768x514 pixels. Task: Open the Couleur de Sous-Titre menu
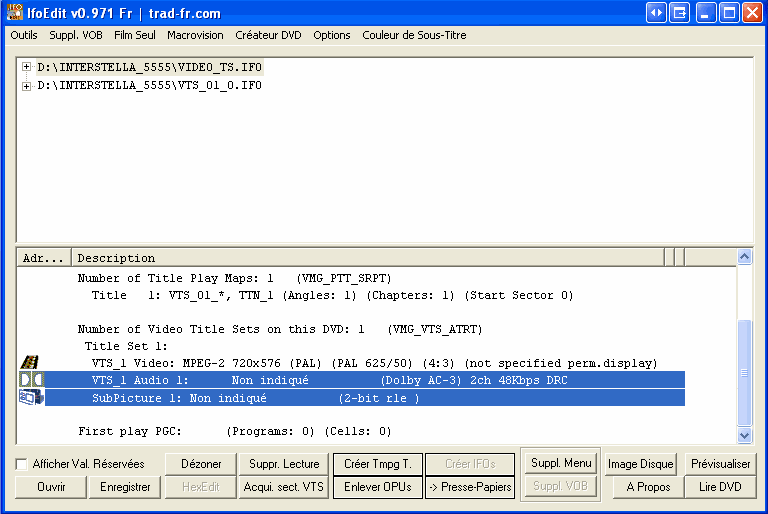click(x=414, y=35)
